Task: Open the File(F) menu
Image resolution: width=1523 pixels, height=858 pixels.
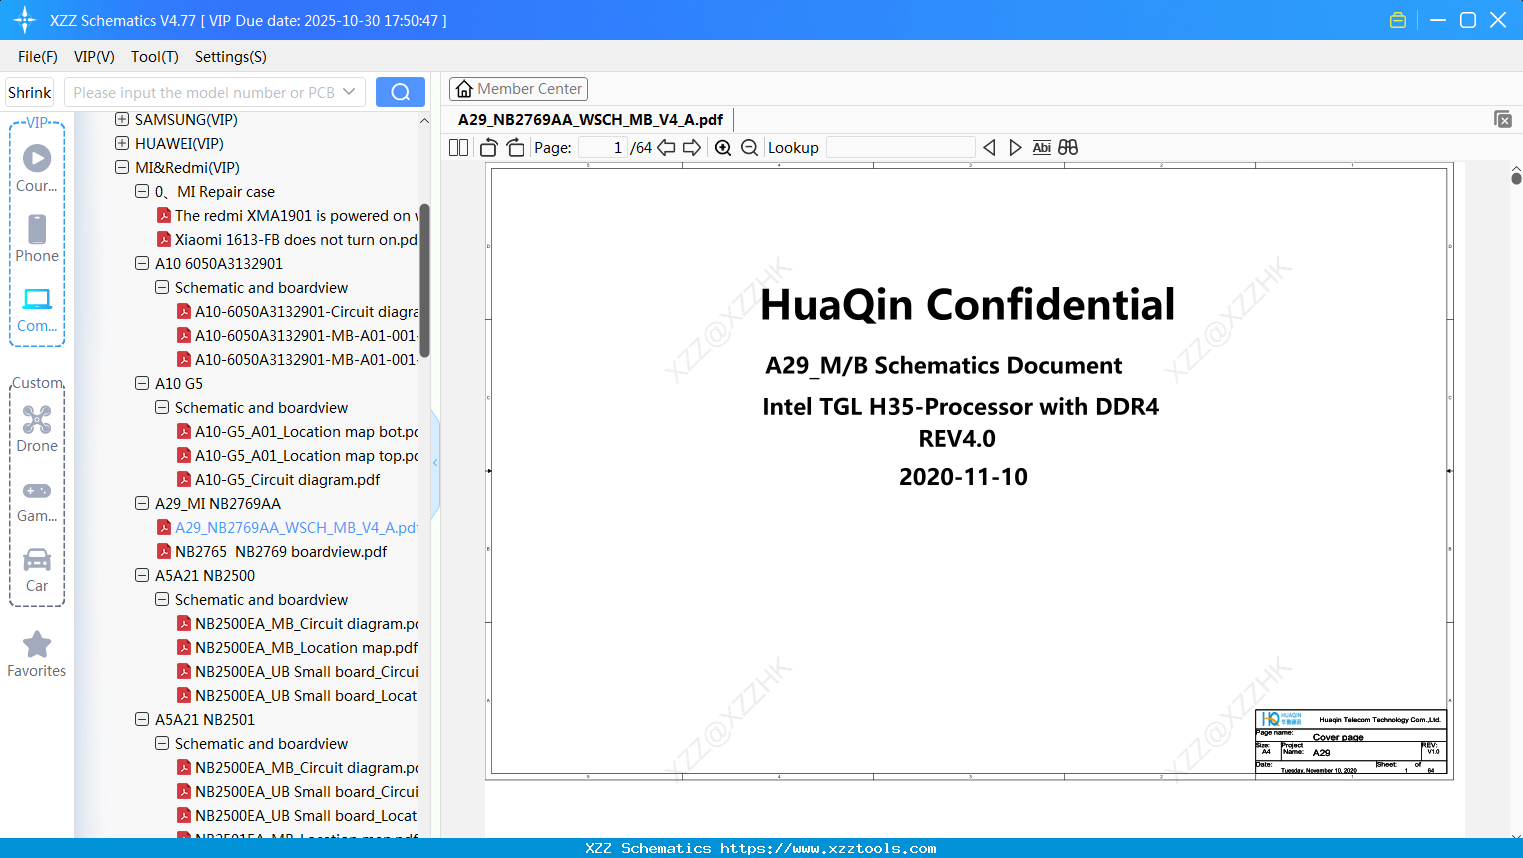Action: coord(38,57)
